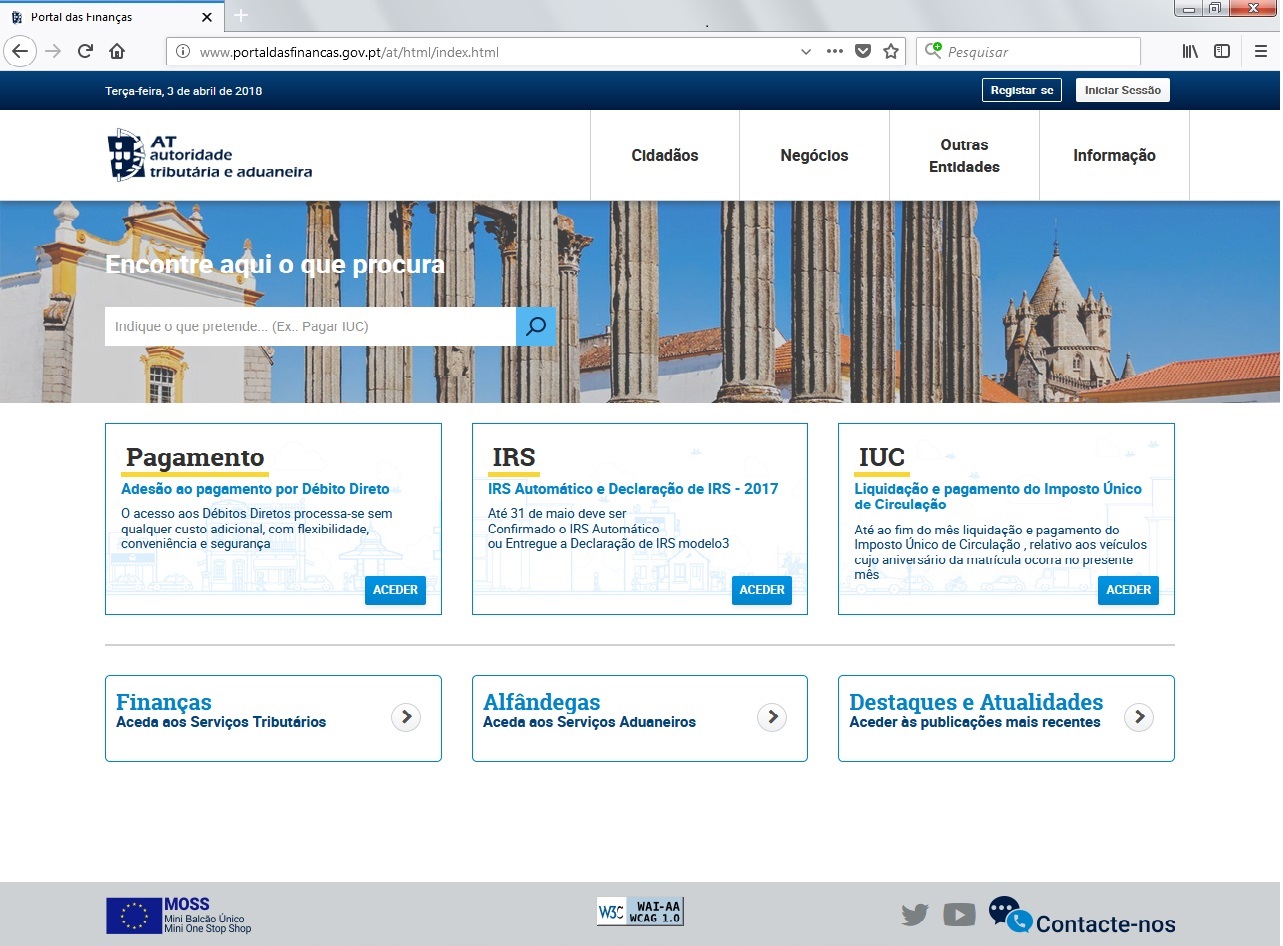This screenshot has width=1283, height=946.
Task: Click Aceda aos Serviços Tributários text
Action: coord(221,722)
